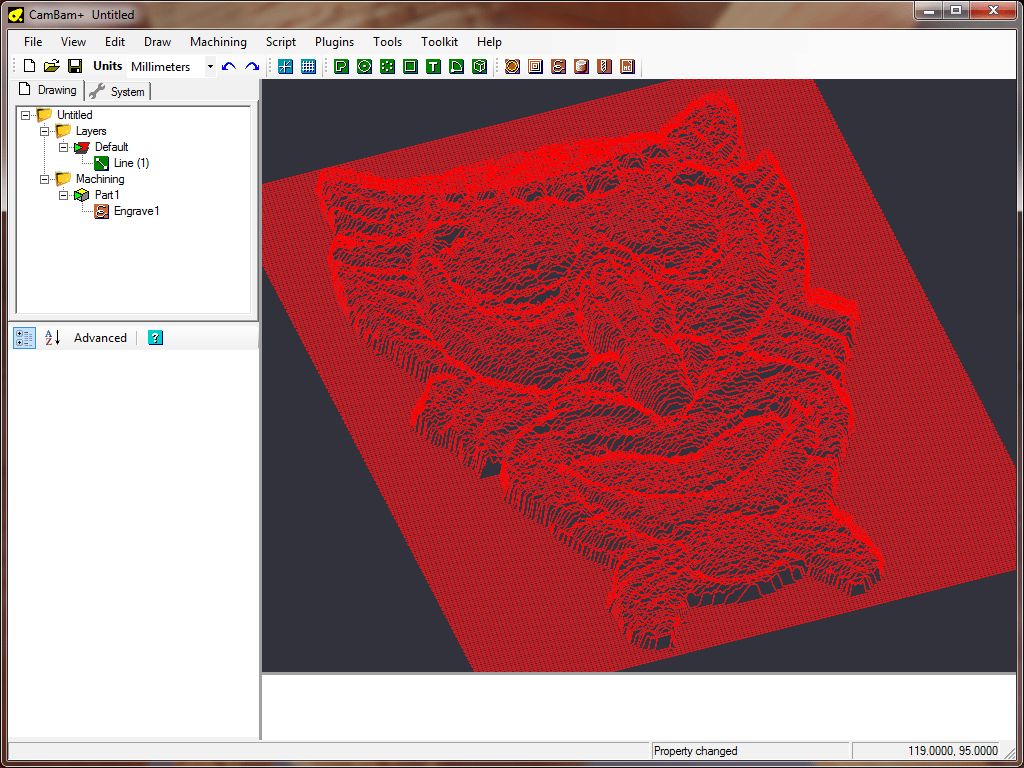Click the New file icon
Viewport: 1024px width, 768px height.
29,66
